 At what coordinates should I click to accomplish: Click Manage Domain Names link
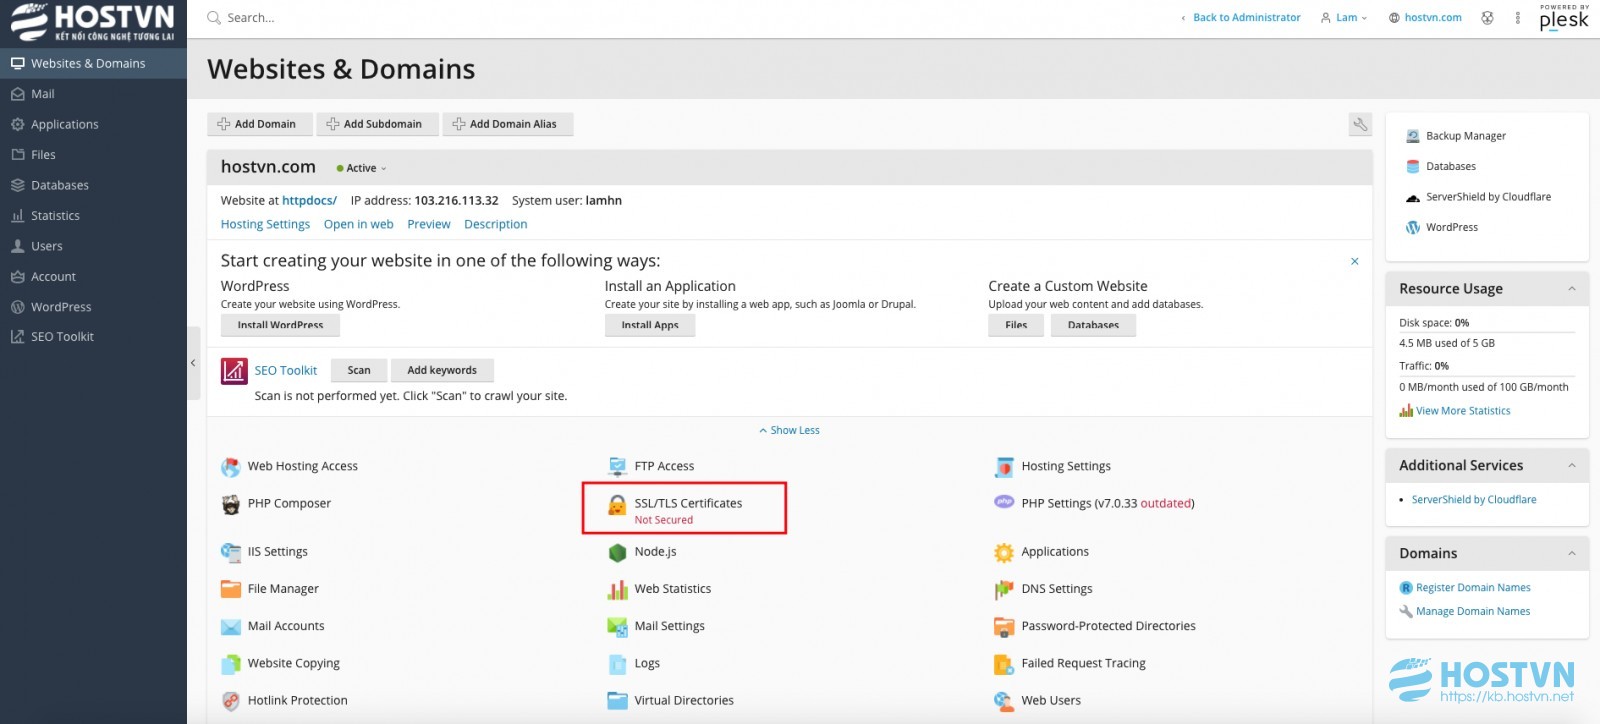click(x=1473, y=612)
